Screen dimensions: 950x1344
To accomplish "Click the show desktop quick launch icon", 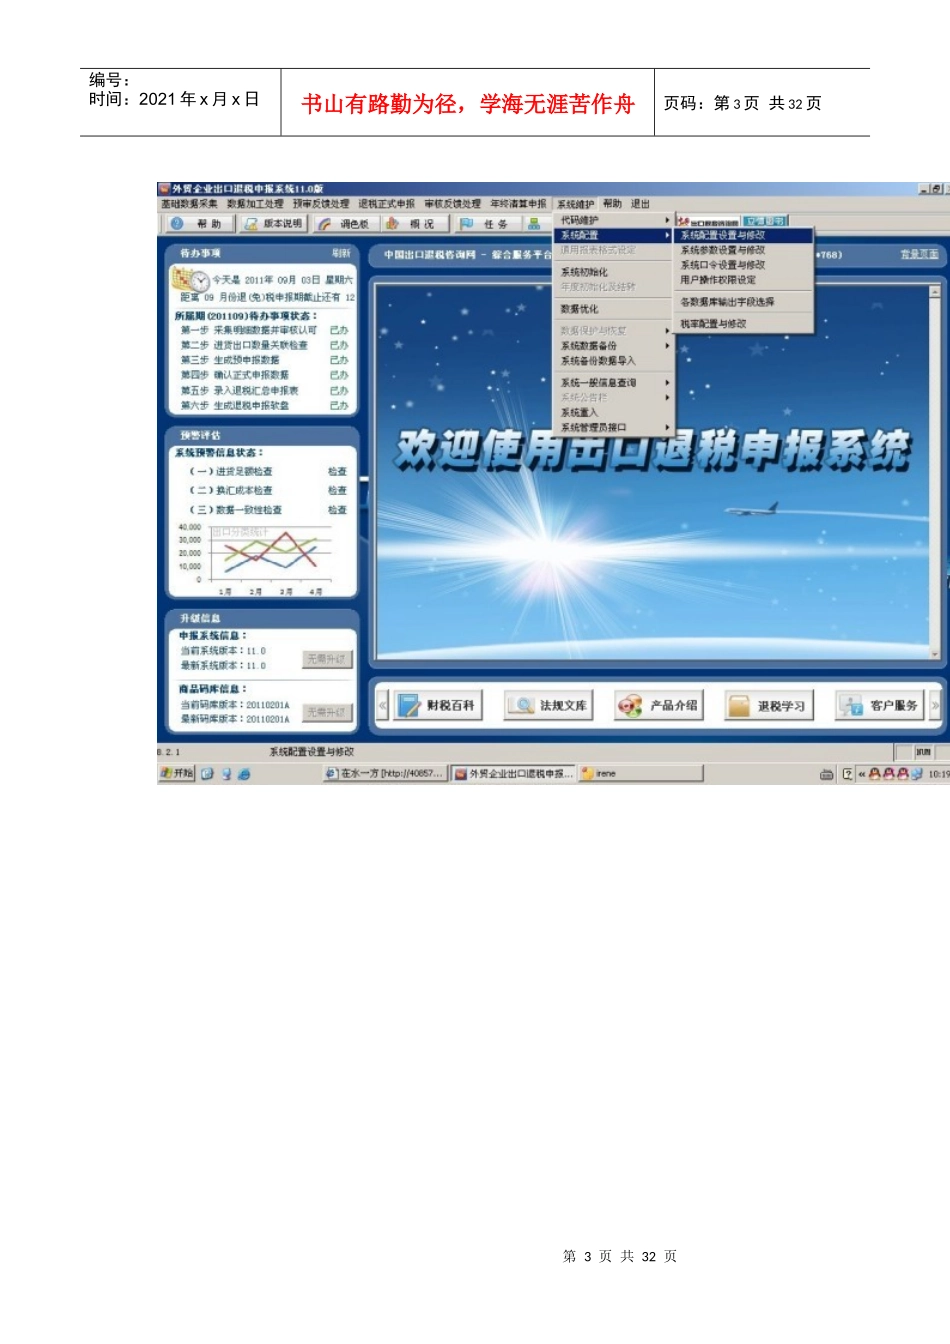I will tap(207, 774).
